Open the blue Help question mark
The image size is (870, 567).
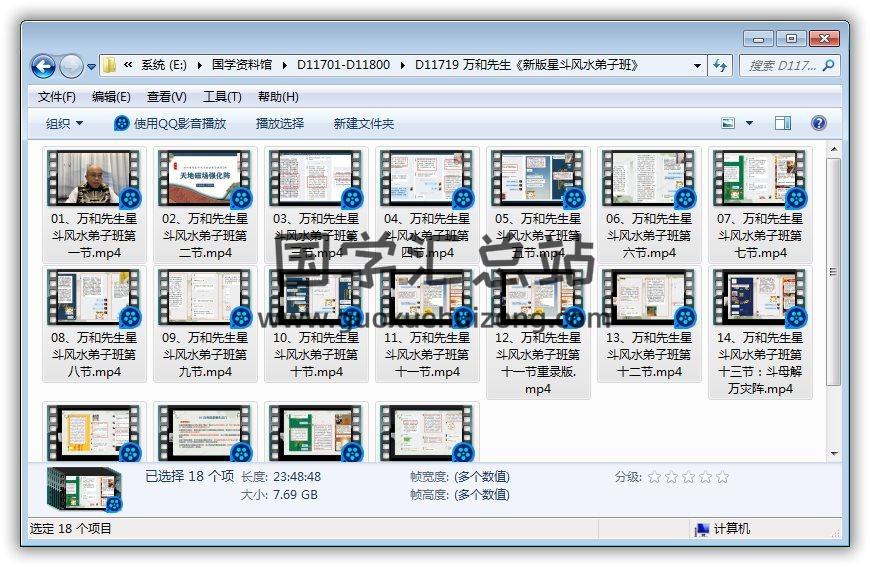[818, 123]
